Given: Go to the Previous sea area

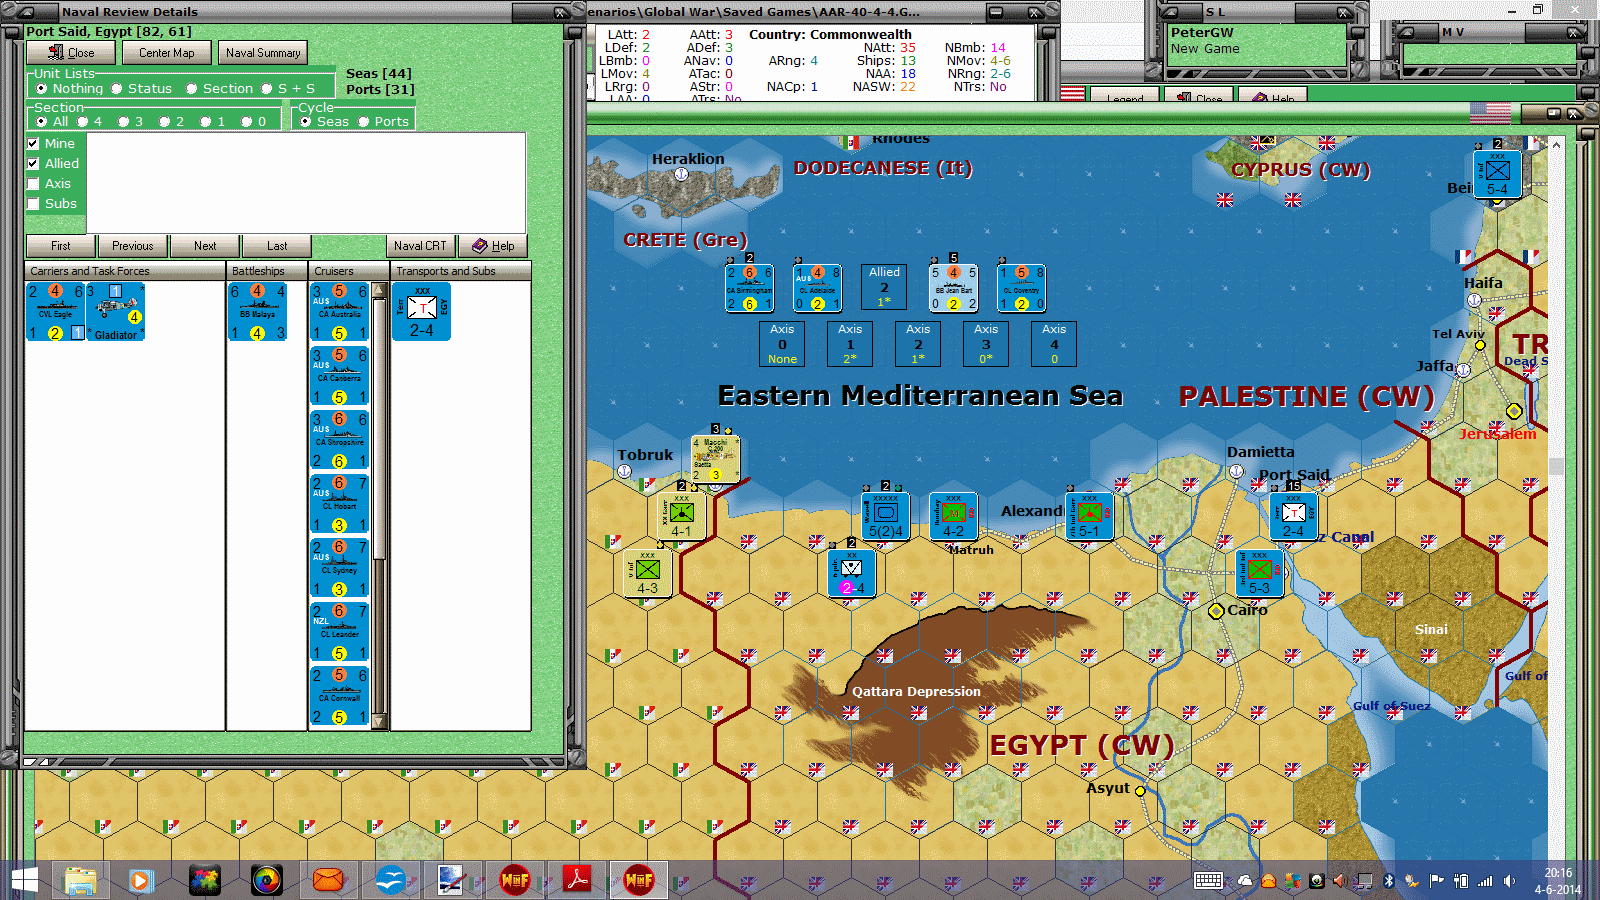Looking at the screenshot, I should [x=133, y=246].
